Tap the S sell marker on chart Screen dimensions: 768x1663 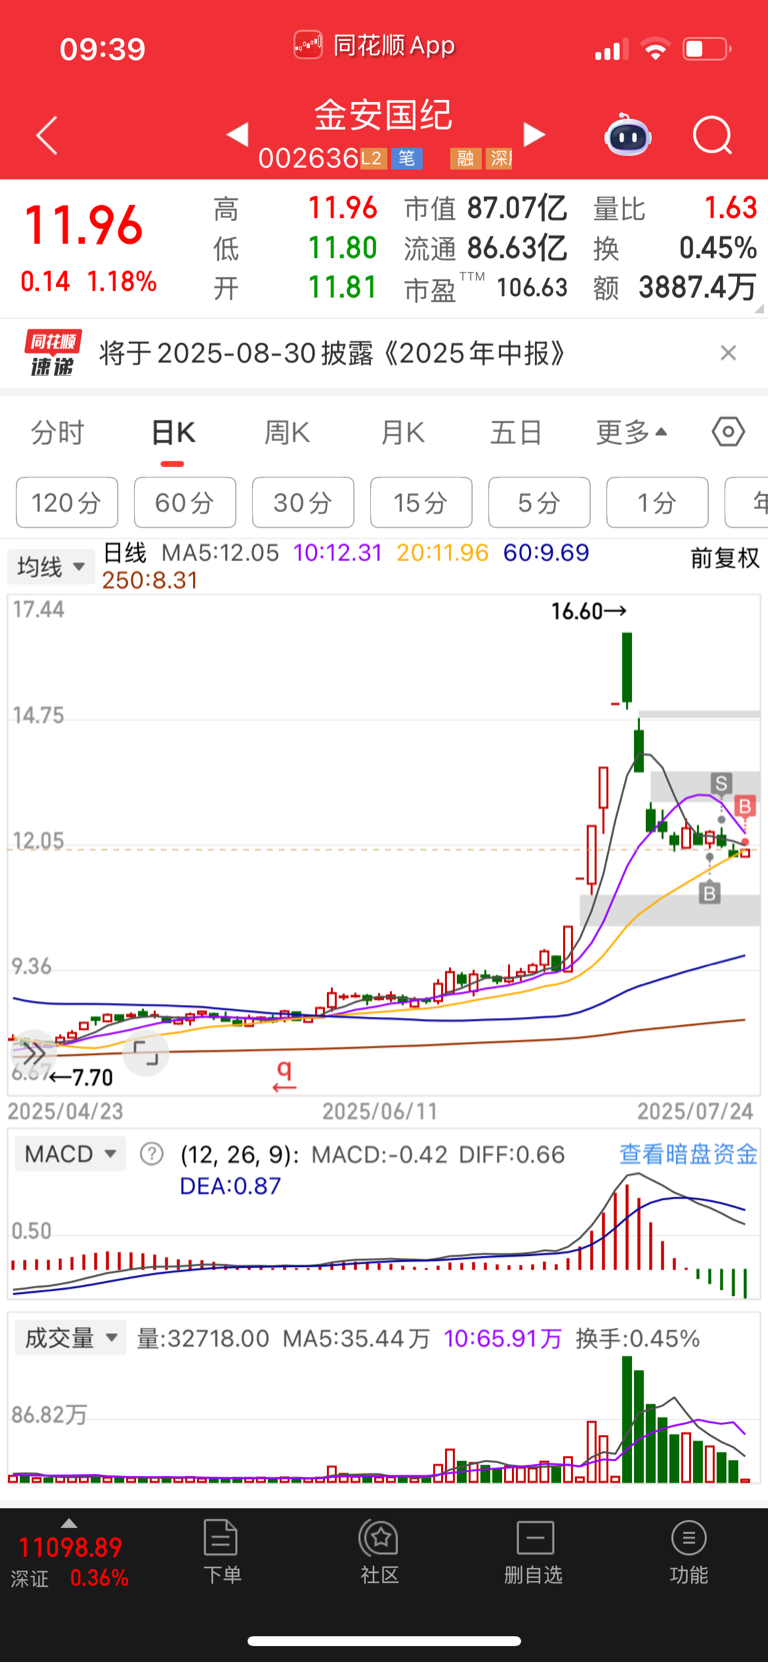coord(721,783)
